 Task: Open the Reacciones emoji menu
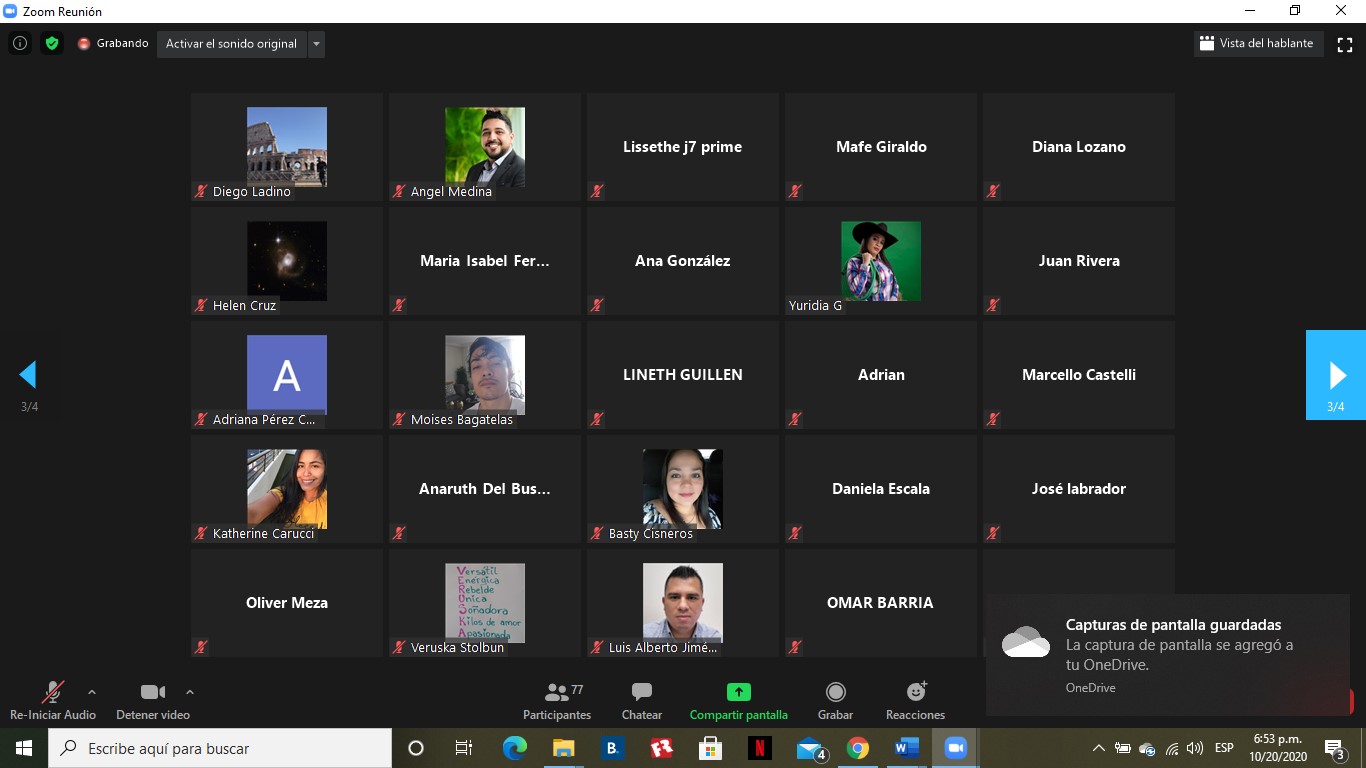(x=915, y=692)
